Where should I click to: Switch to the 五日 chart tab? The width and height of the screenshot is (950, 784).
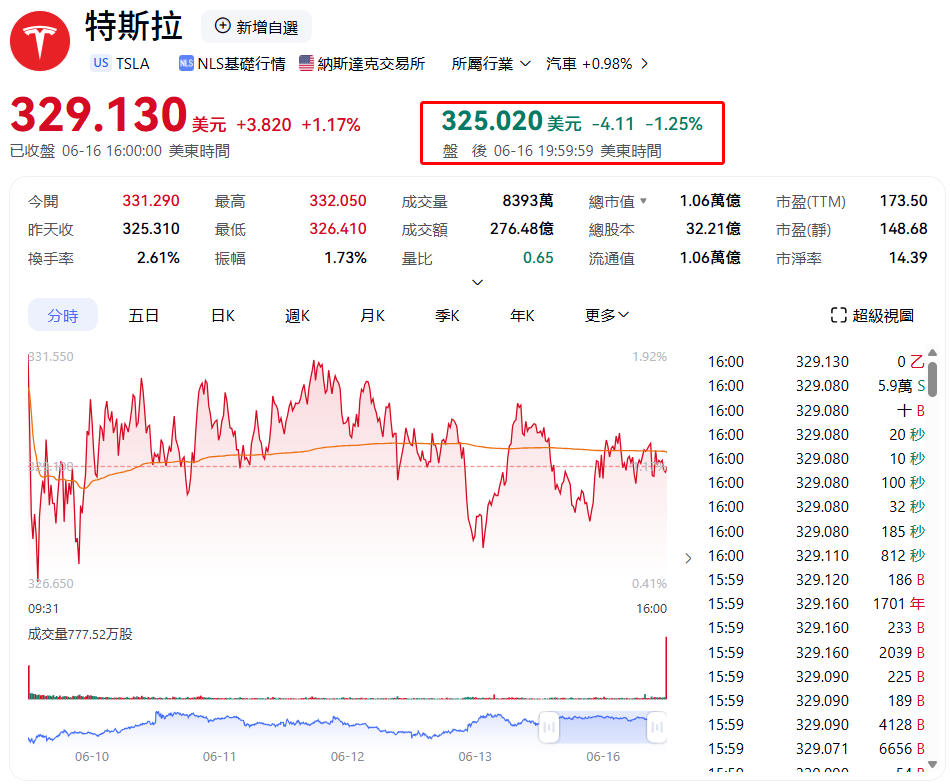click(144, 315)
